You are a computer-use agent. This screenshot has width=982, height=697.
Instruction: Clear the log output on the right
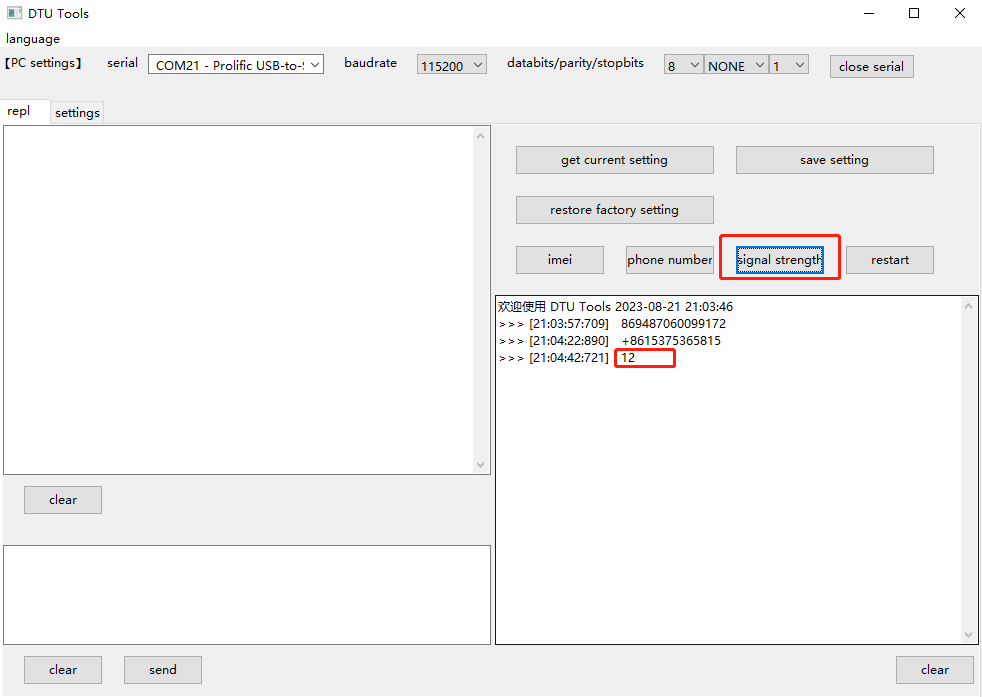tap(935, 670)
